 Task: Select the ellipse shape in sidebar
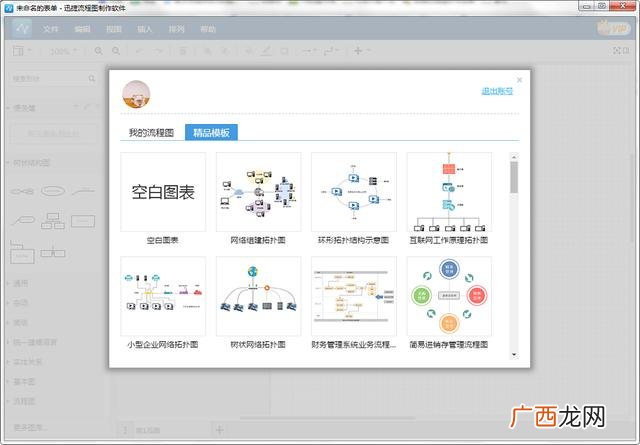pos(53,191)
